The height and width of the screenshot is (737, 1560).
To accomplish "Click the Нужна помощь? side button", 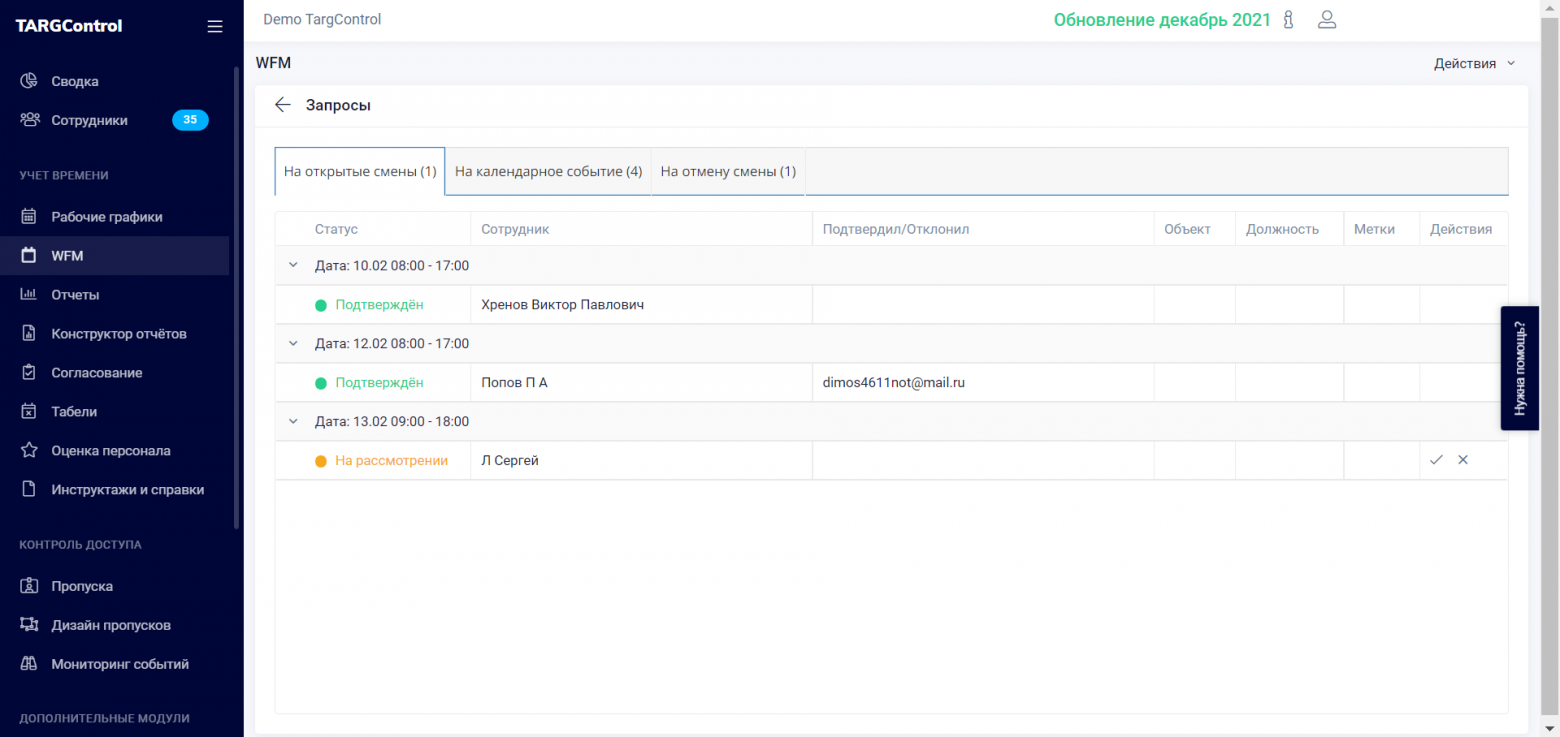I will click(1519, 368).
